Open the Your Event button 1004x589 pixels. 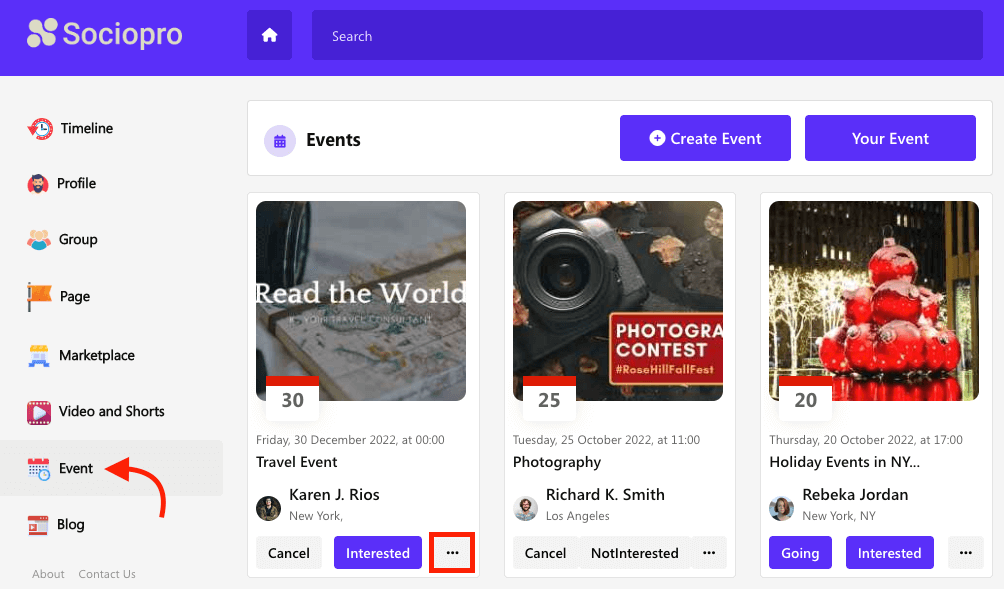890,138
